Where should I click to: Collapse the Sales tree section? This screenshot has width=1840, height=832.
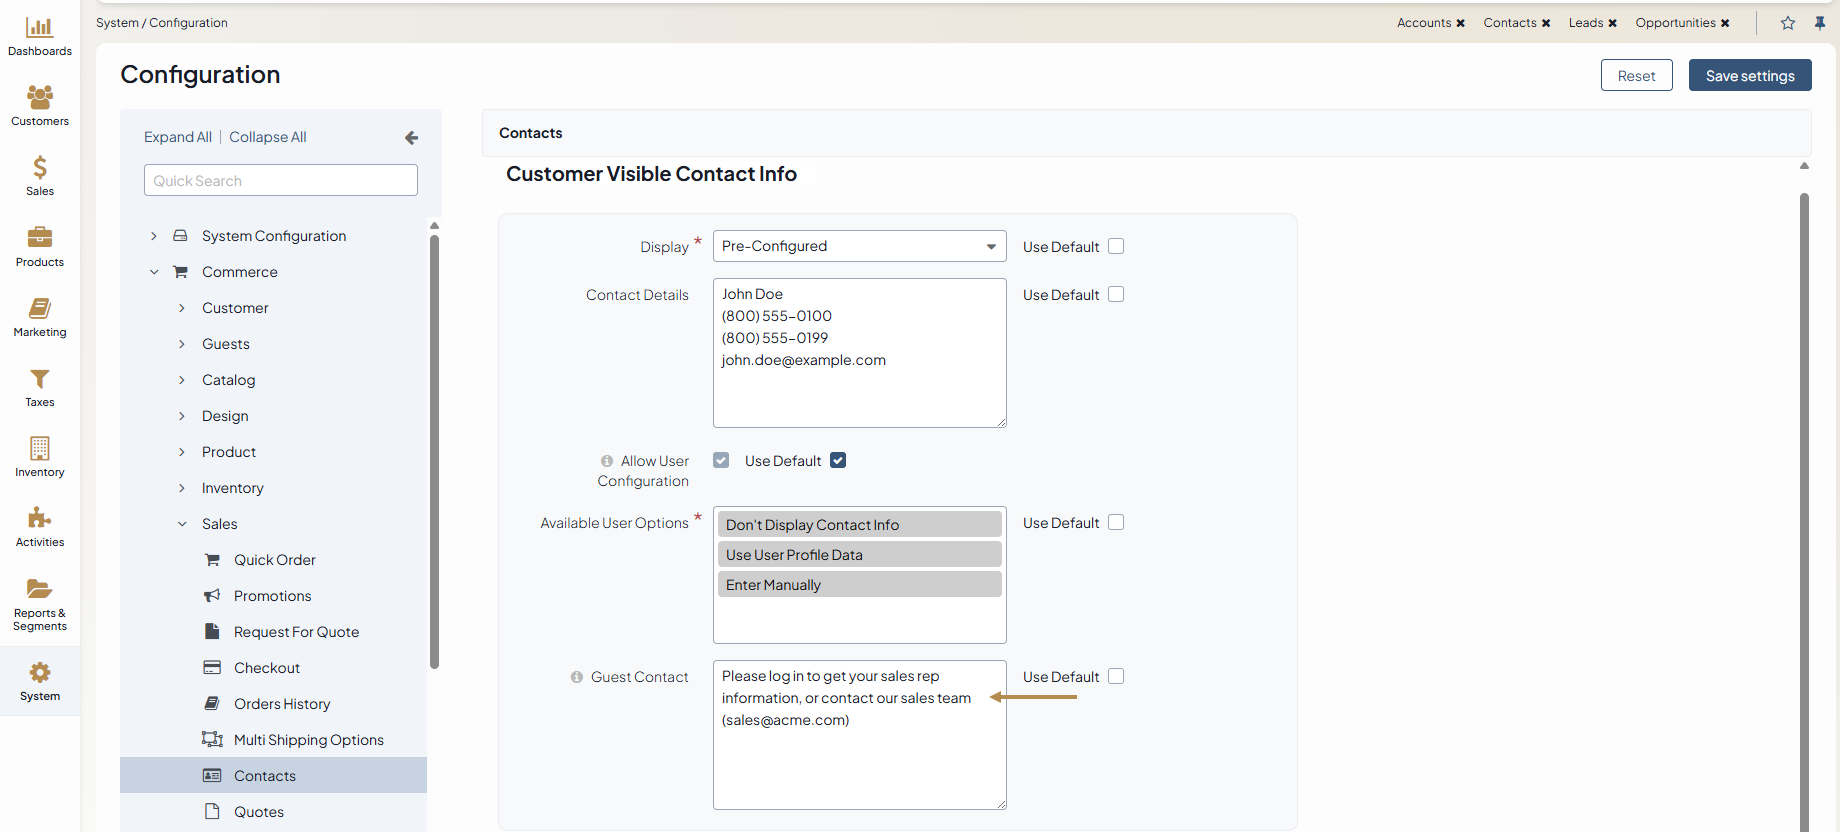[x=182, y=524]
